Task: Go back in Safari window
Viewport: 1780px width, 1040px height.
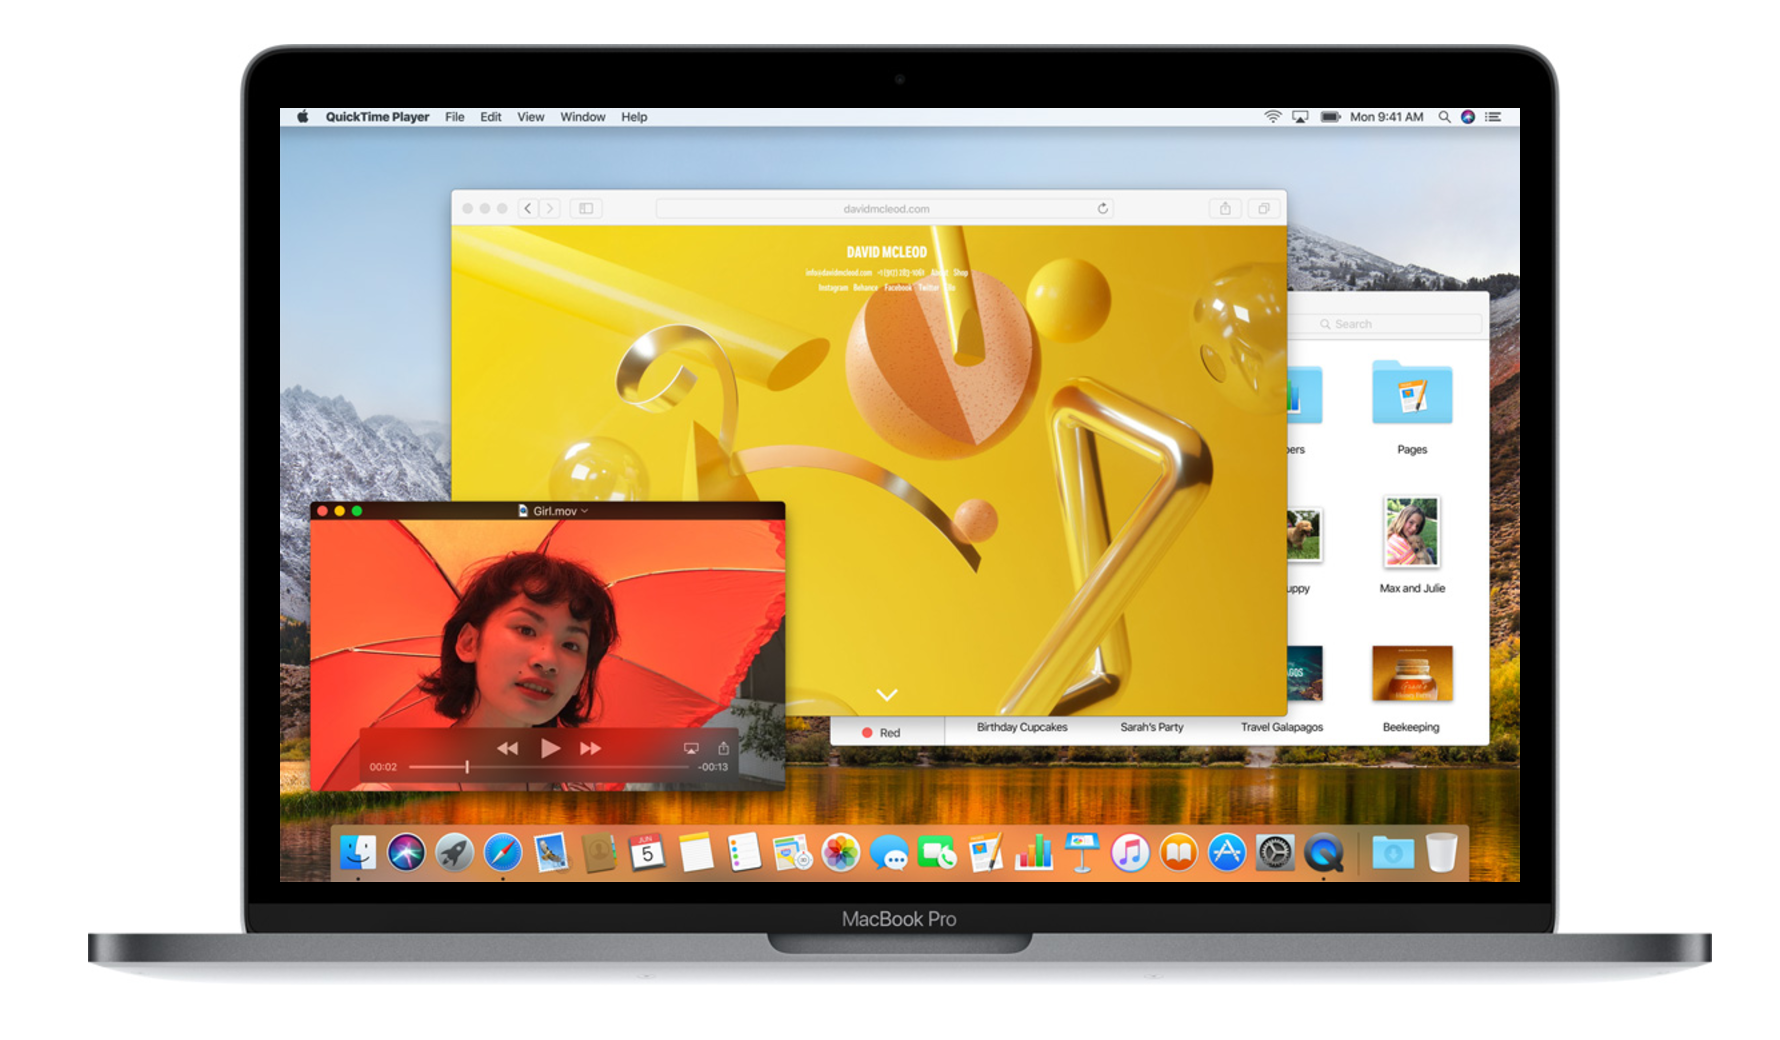Action: [x=528, y=209]
